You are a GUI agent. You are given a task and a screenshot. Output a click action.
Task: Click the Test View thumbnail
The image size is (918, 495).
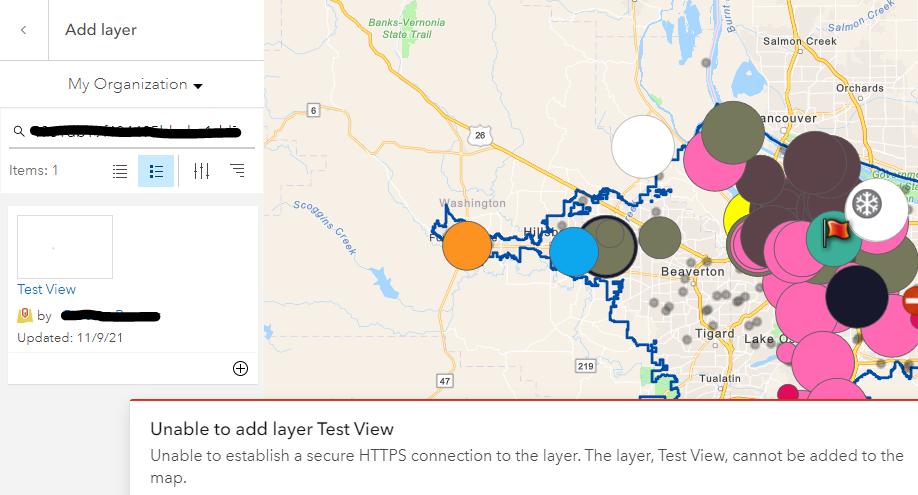click(x=65, y=247)
